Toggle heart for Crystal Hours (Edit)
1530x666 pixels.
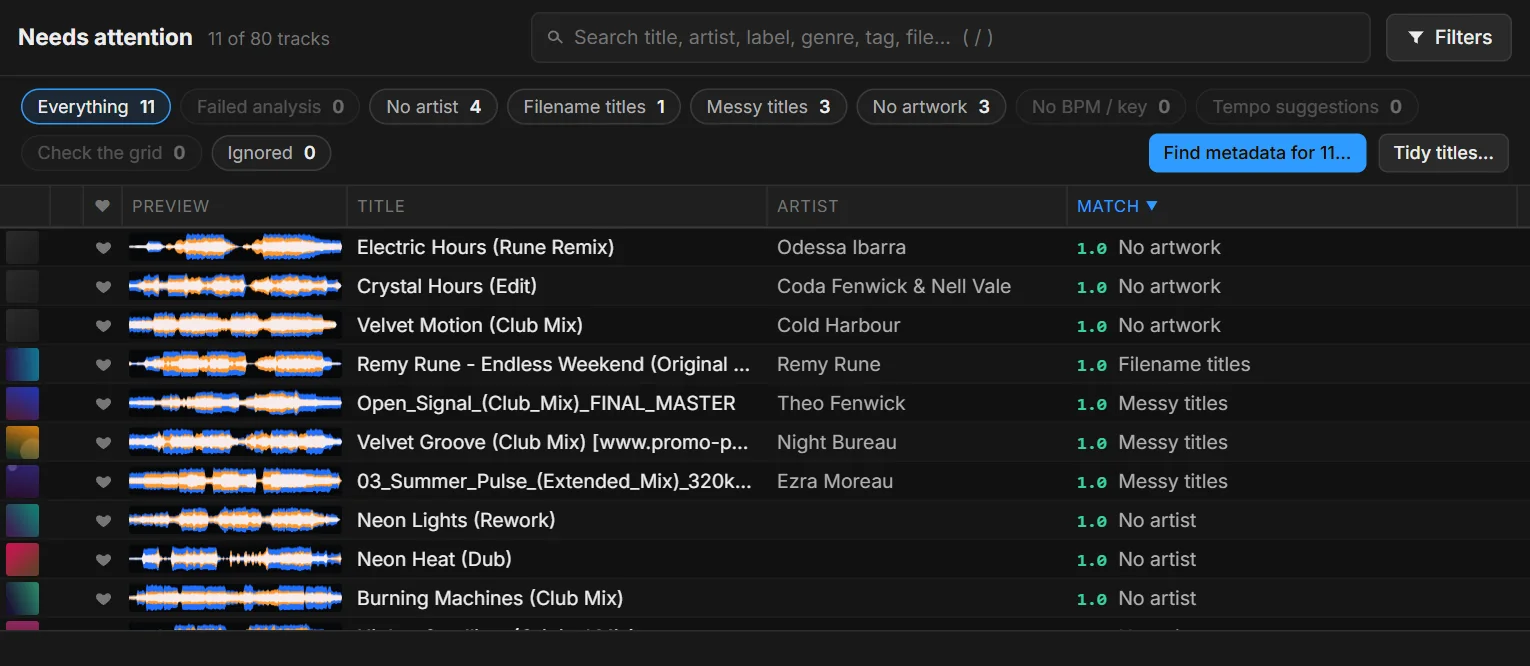[103, 287]
